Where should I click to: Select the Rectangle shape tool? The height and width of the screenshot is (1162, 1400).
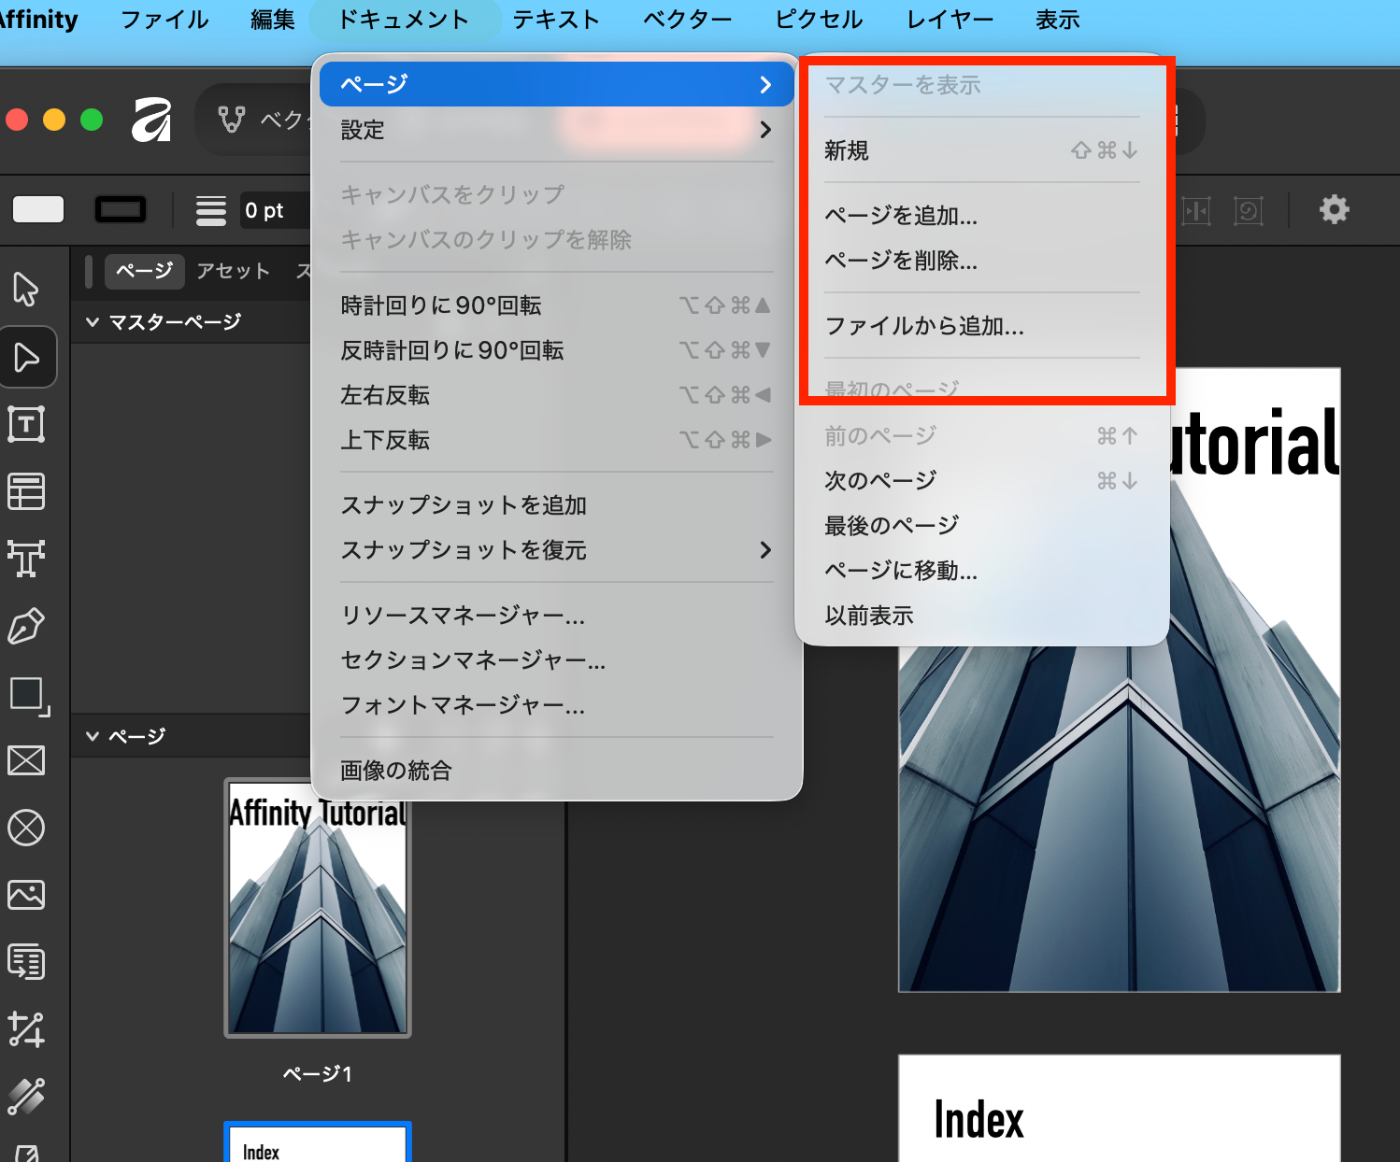(x=28, y=695)
